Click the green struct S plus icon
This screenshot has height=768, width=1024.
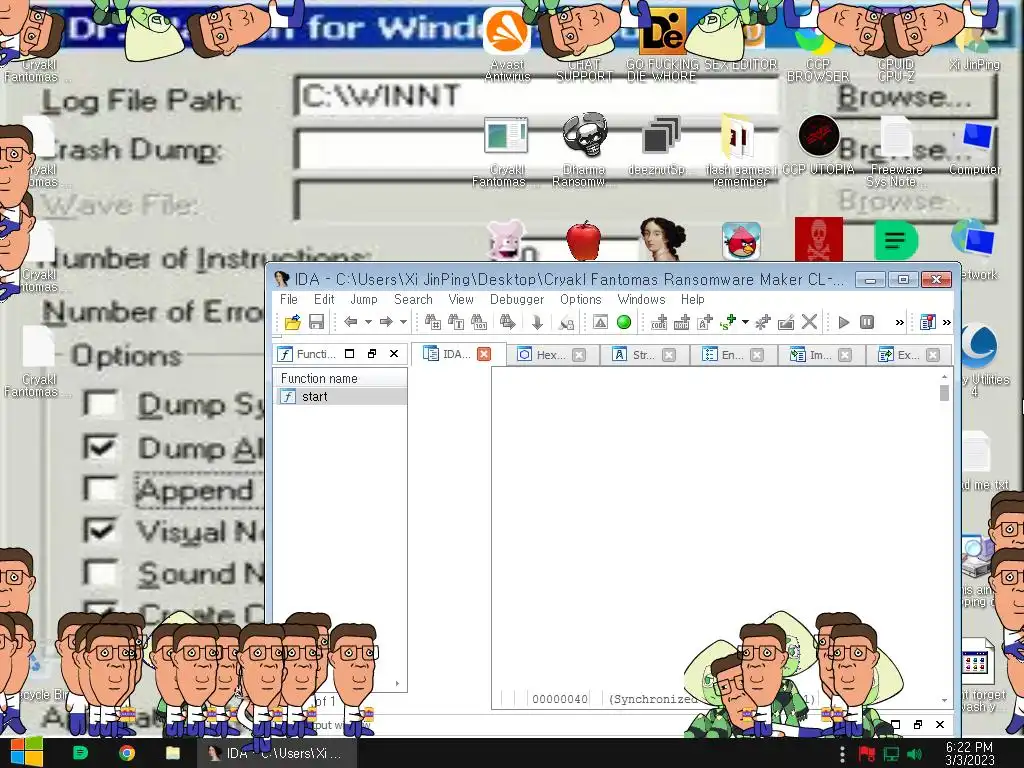728,322
